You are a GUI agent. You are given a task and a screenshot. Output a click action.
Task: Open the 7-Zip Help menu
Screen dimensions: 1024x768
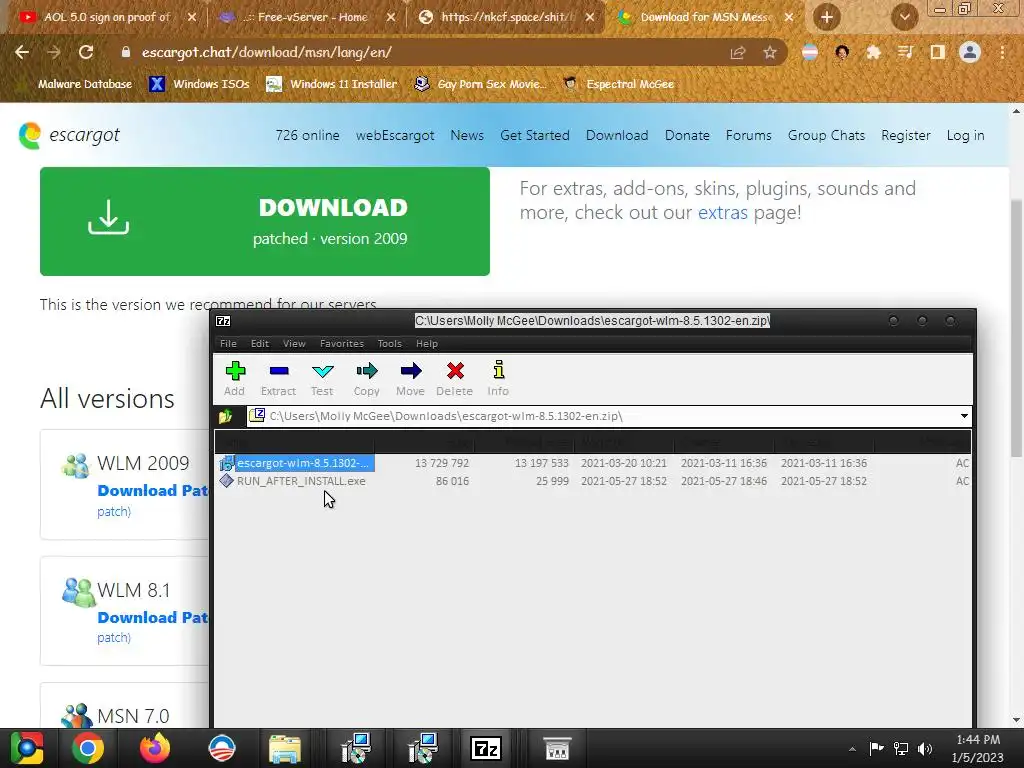426,344
